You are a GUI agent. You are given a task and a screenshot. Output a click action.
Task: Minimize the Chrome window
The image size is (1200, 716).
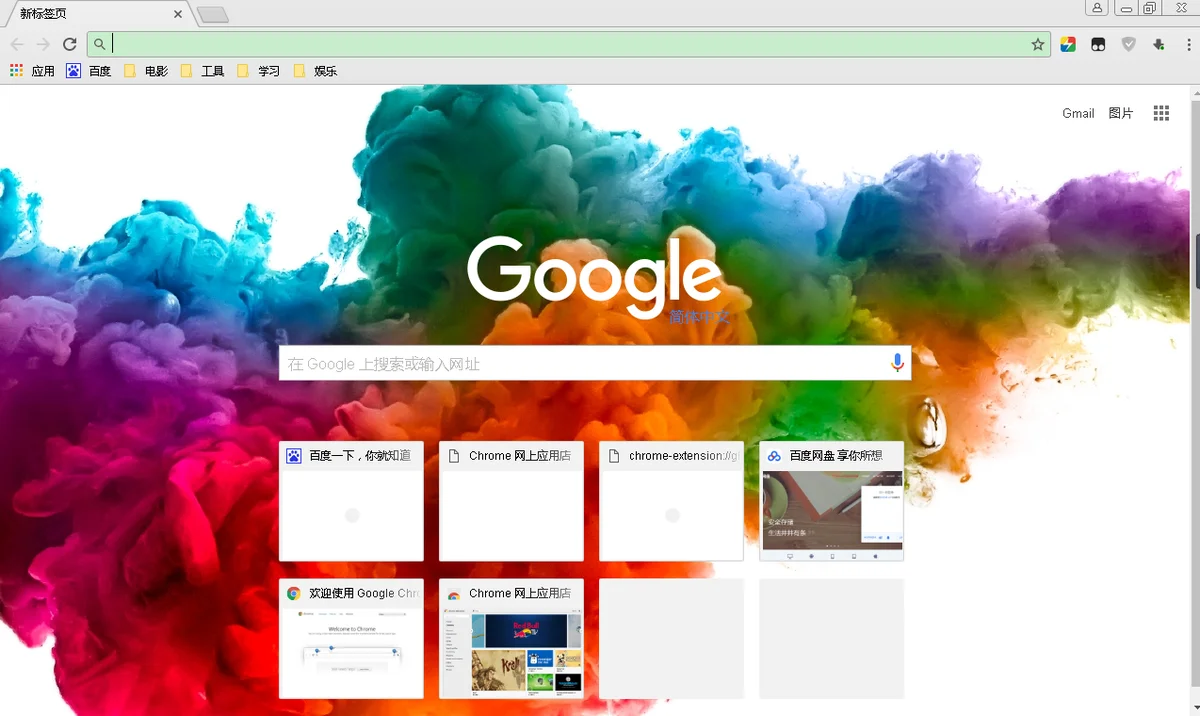1126,8
